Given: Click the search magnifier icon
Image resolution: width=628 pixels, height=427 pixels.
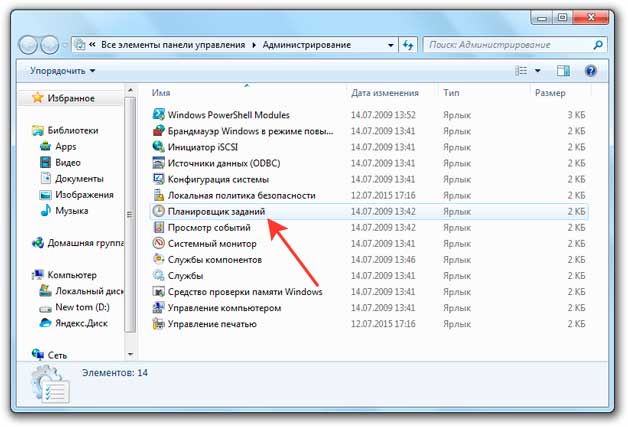Looking at the screenshot, I should (598, 45).
